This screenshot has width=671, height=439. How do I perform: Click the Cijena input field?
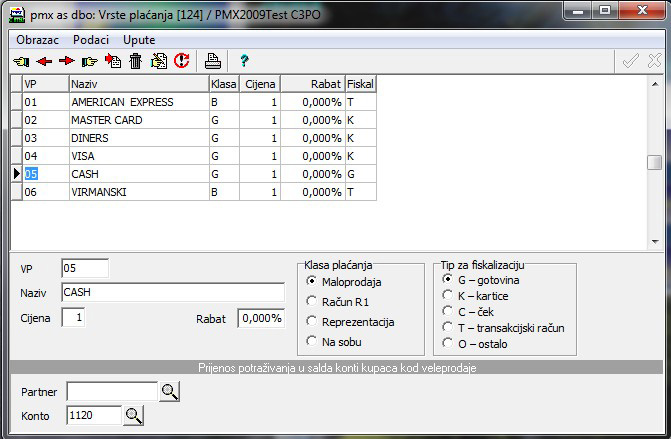(x=73, y=317)
